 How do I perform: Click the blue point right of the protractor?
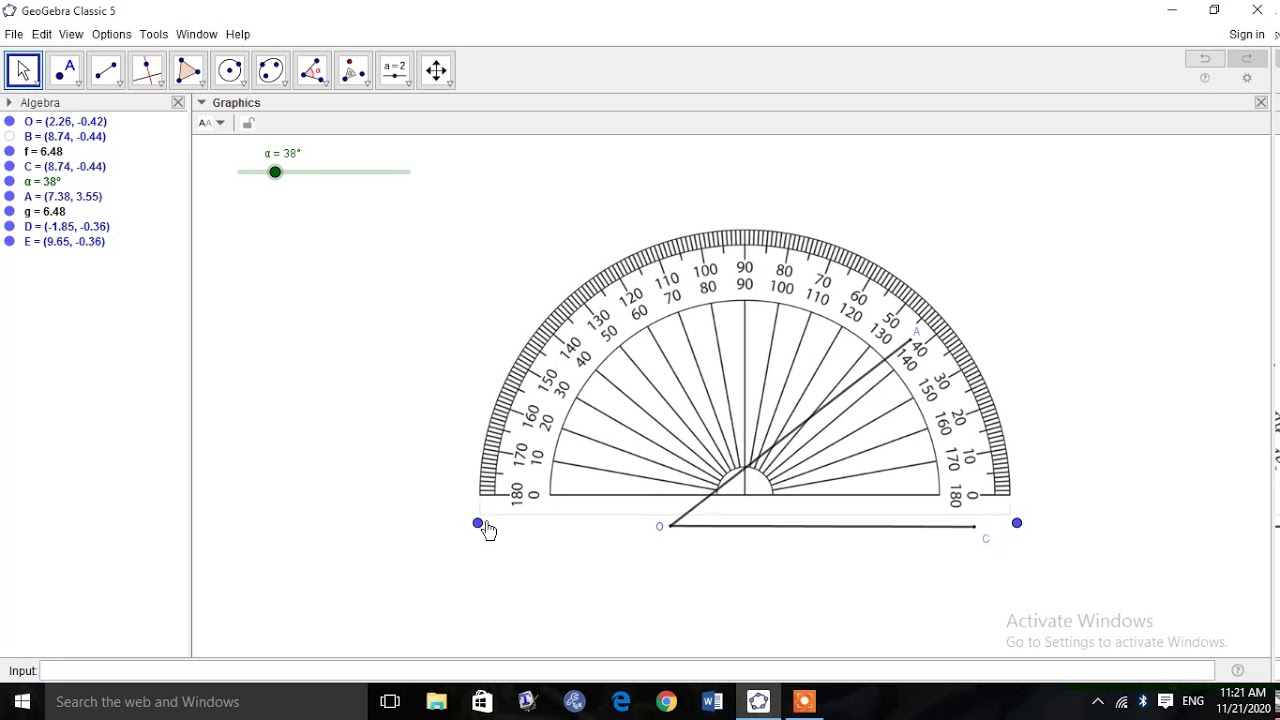tap(1017, 523)
